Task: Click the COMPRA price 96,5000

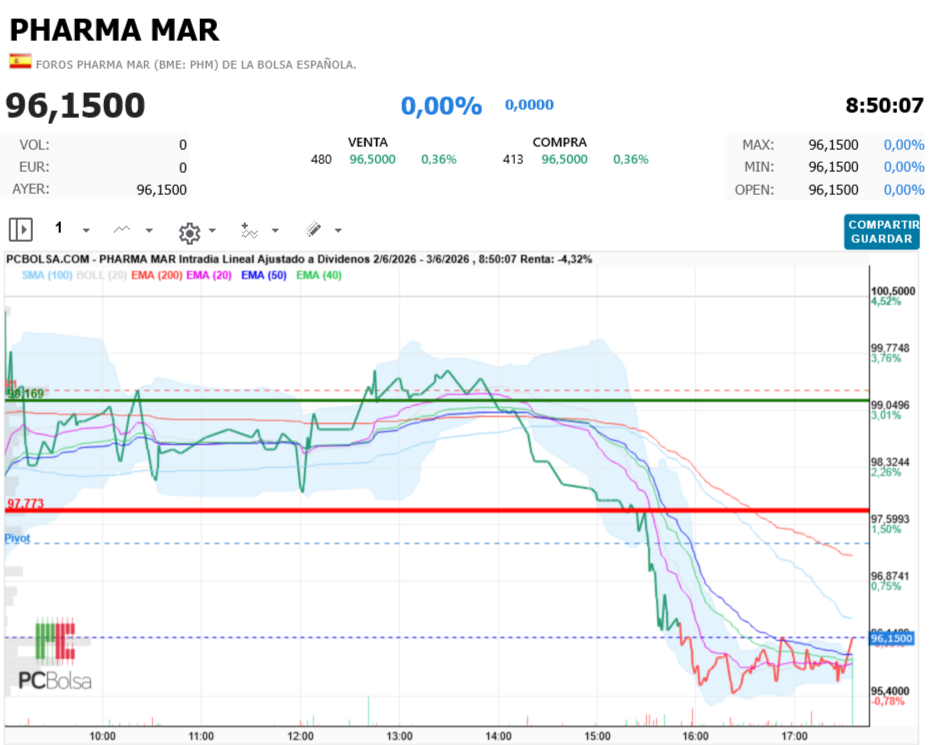Action: [x=565, y=160]
